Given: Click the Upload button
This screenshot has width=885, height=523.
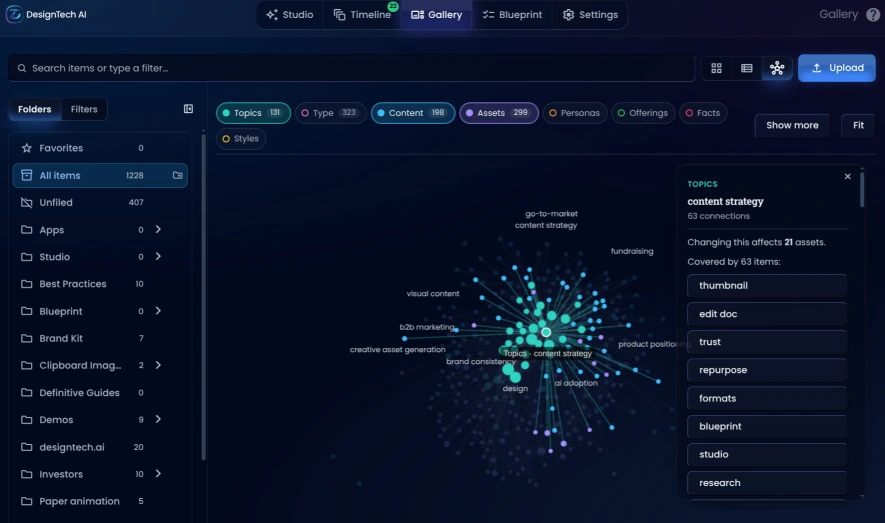Looking at the screenshot, I should [836, 68].
